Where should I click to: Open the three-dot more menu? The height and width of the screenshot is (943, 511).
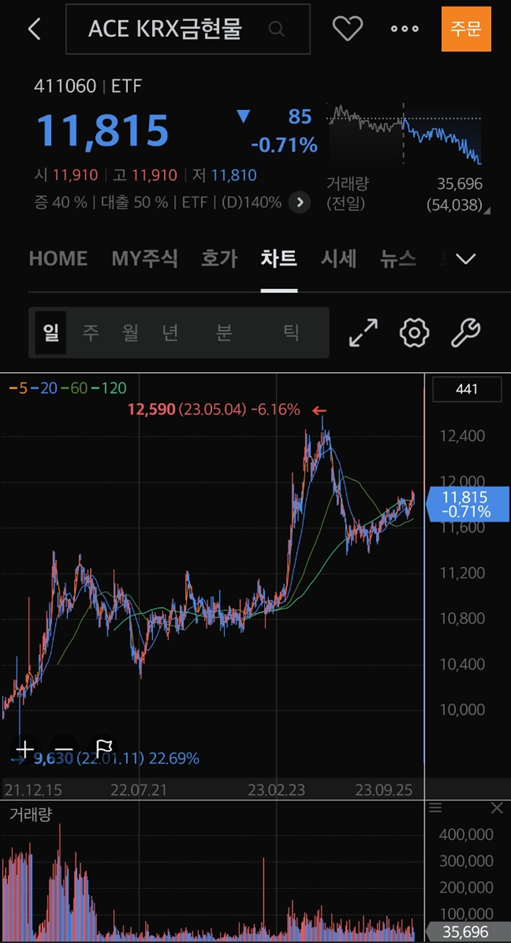pyautogui.click(x=404, y=29)
